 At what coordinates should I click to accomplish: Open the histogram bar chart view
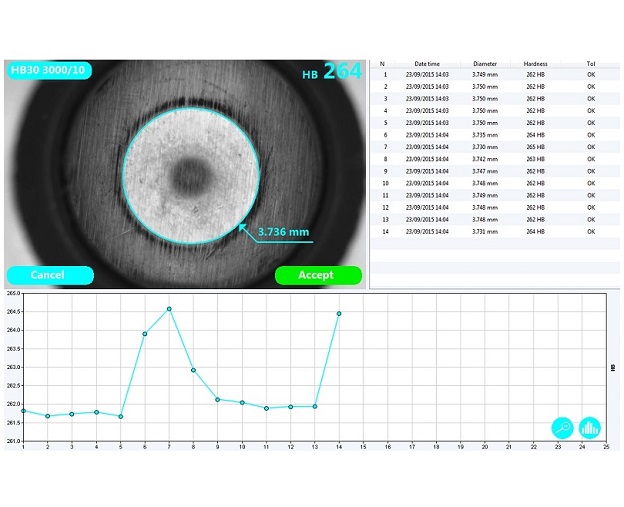coord(590,427)
